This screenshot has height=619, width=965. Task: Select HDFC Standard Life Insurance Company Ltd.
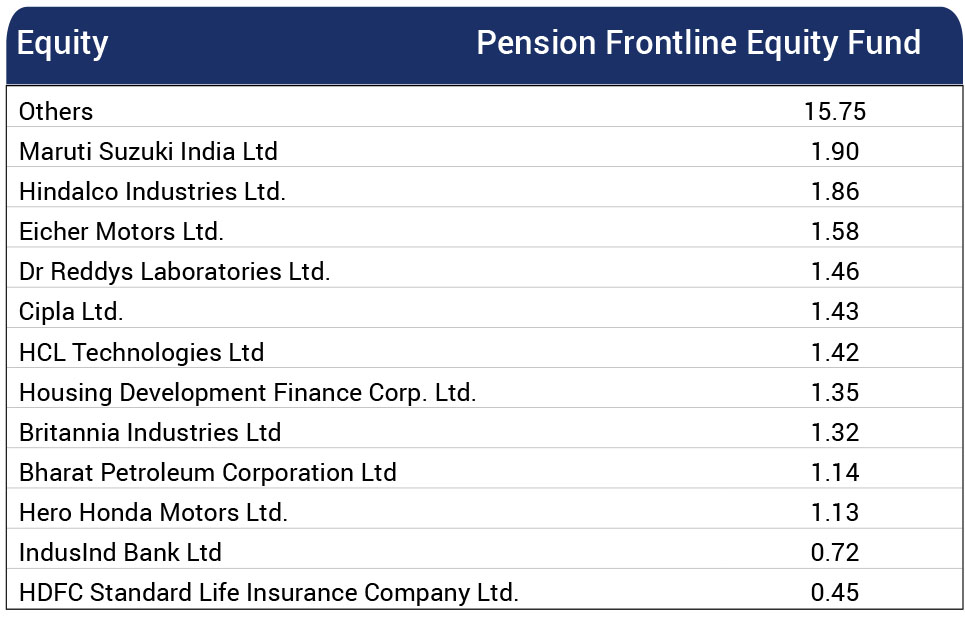(x=269, y=593)
